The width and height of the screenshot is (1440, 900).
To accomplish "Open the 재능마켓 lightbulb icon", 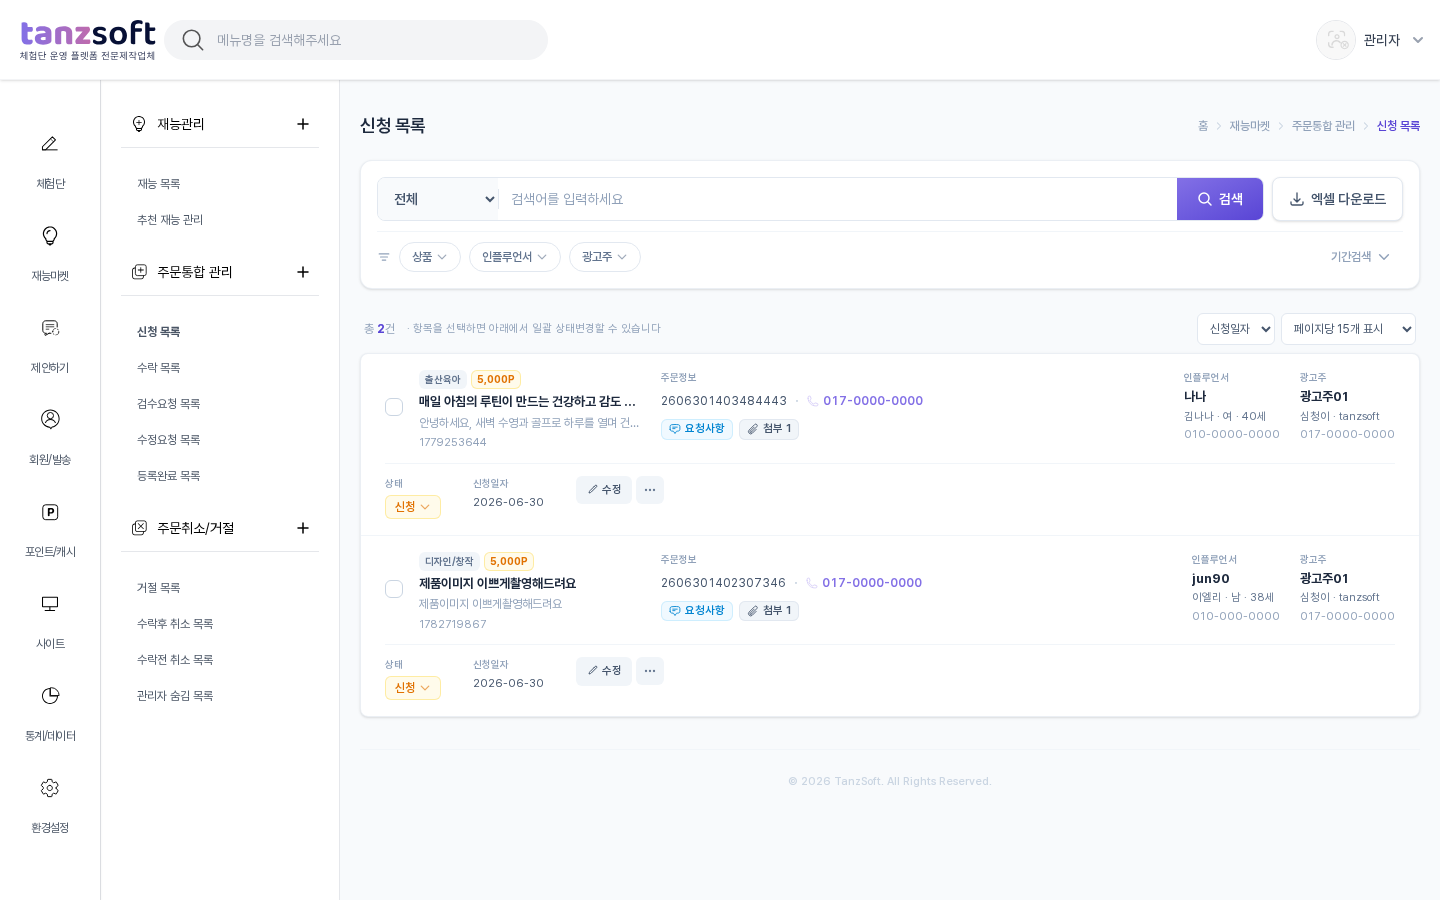I will pos(50,236).
